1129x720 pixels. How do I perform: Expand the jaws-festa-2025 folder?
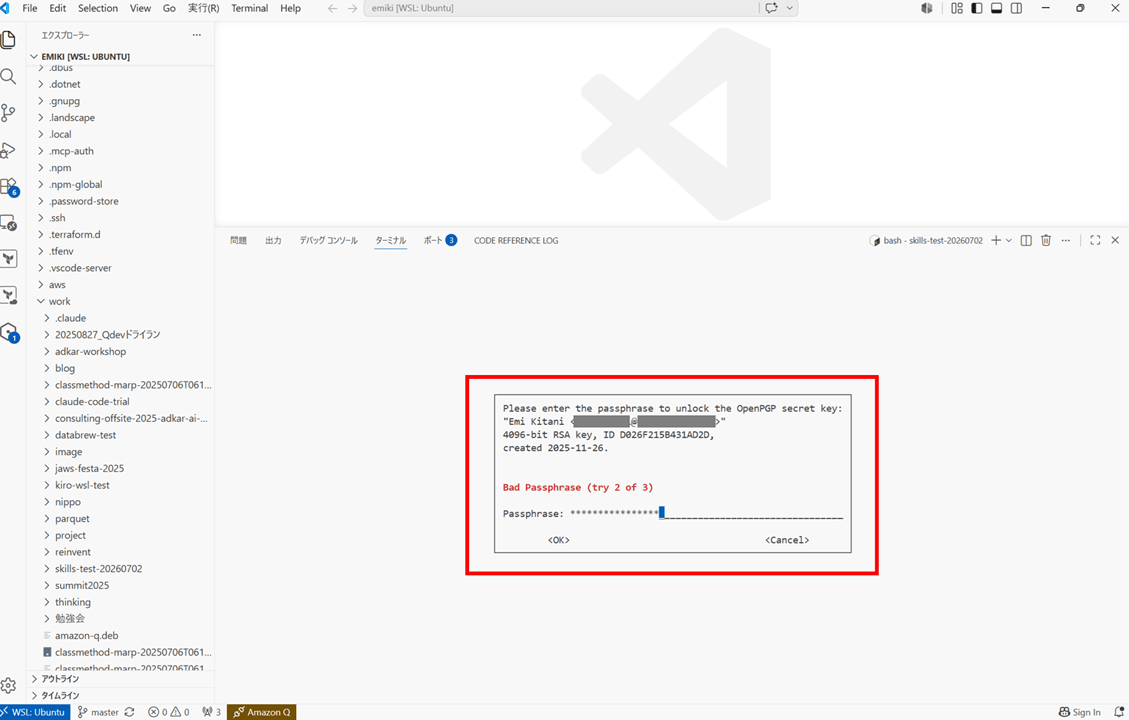tap(121, 468)
